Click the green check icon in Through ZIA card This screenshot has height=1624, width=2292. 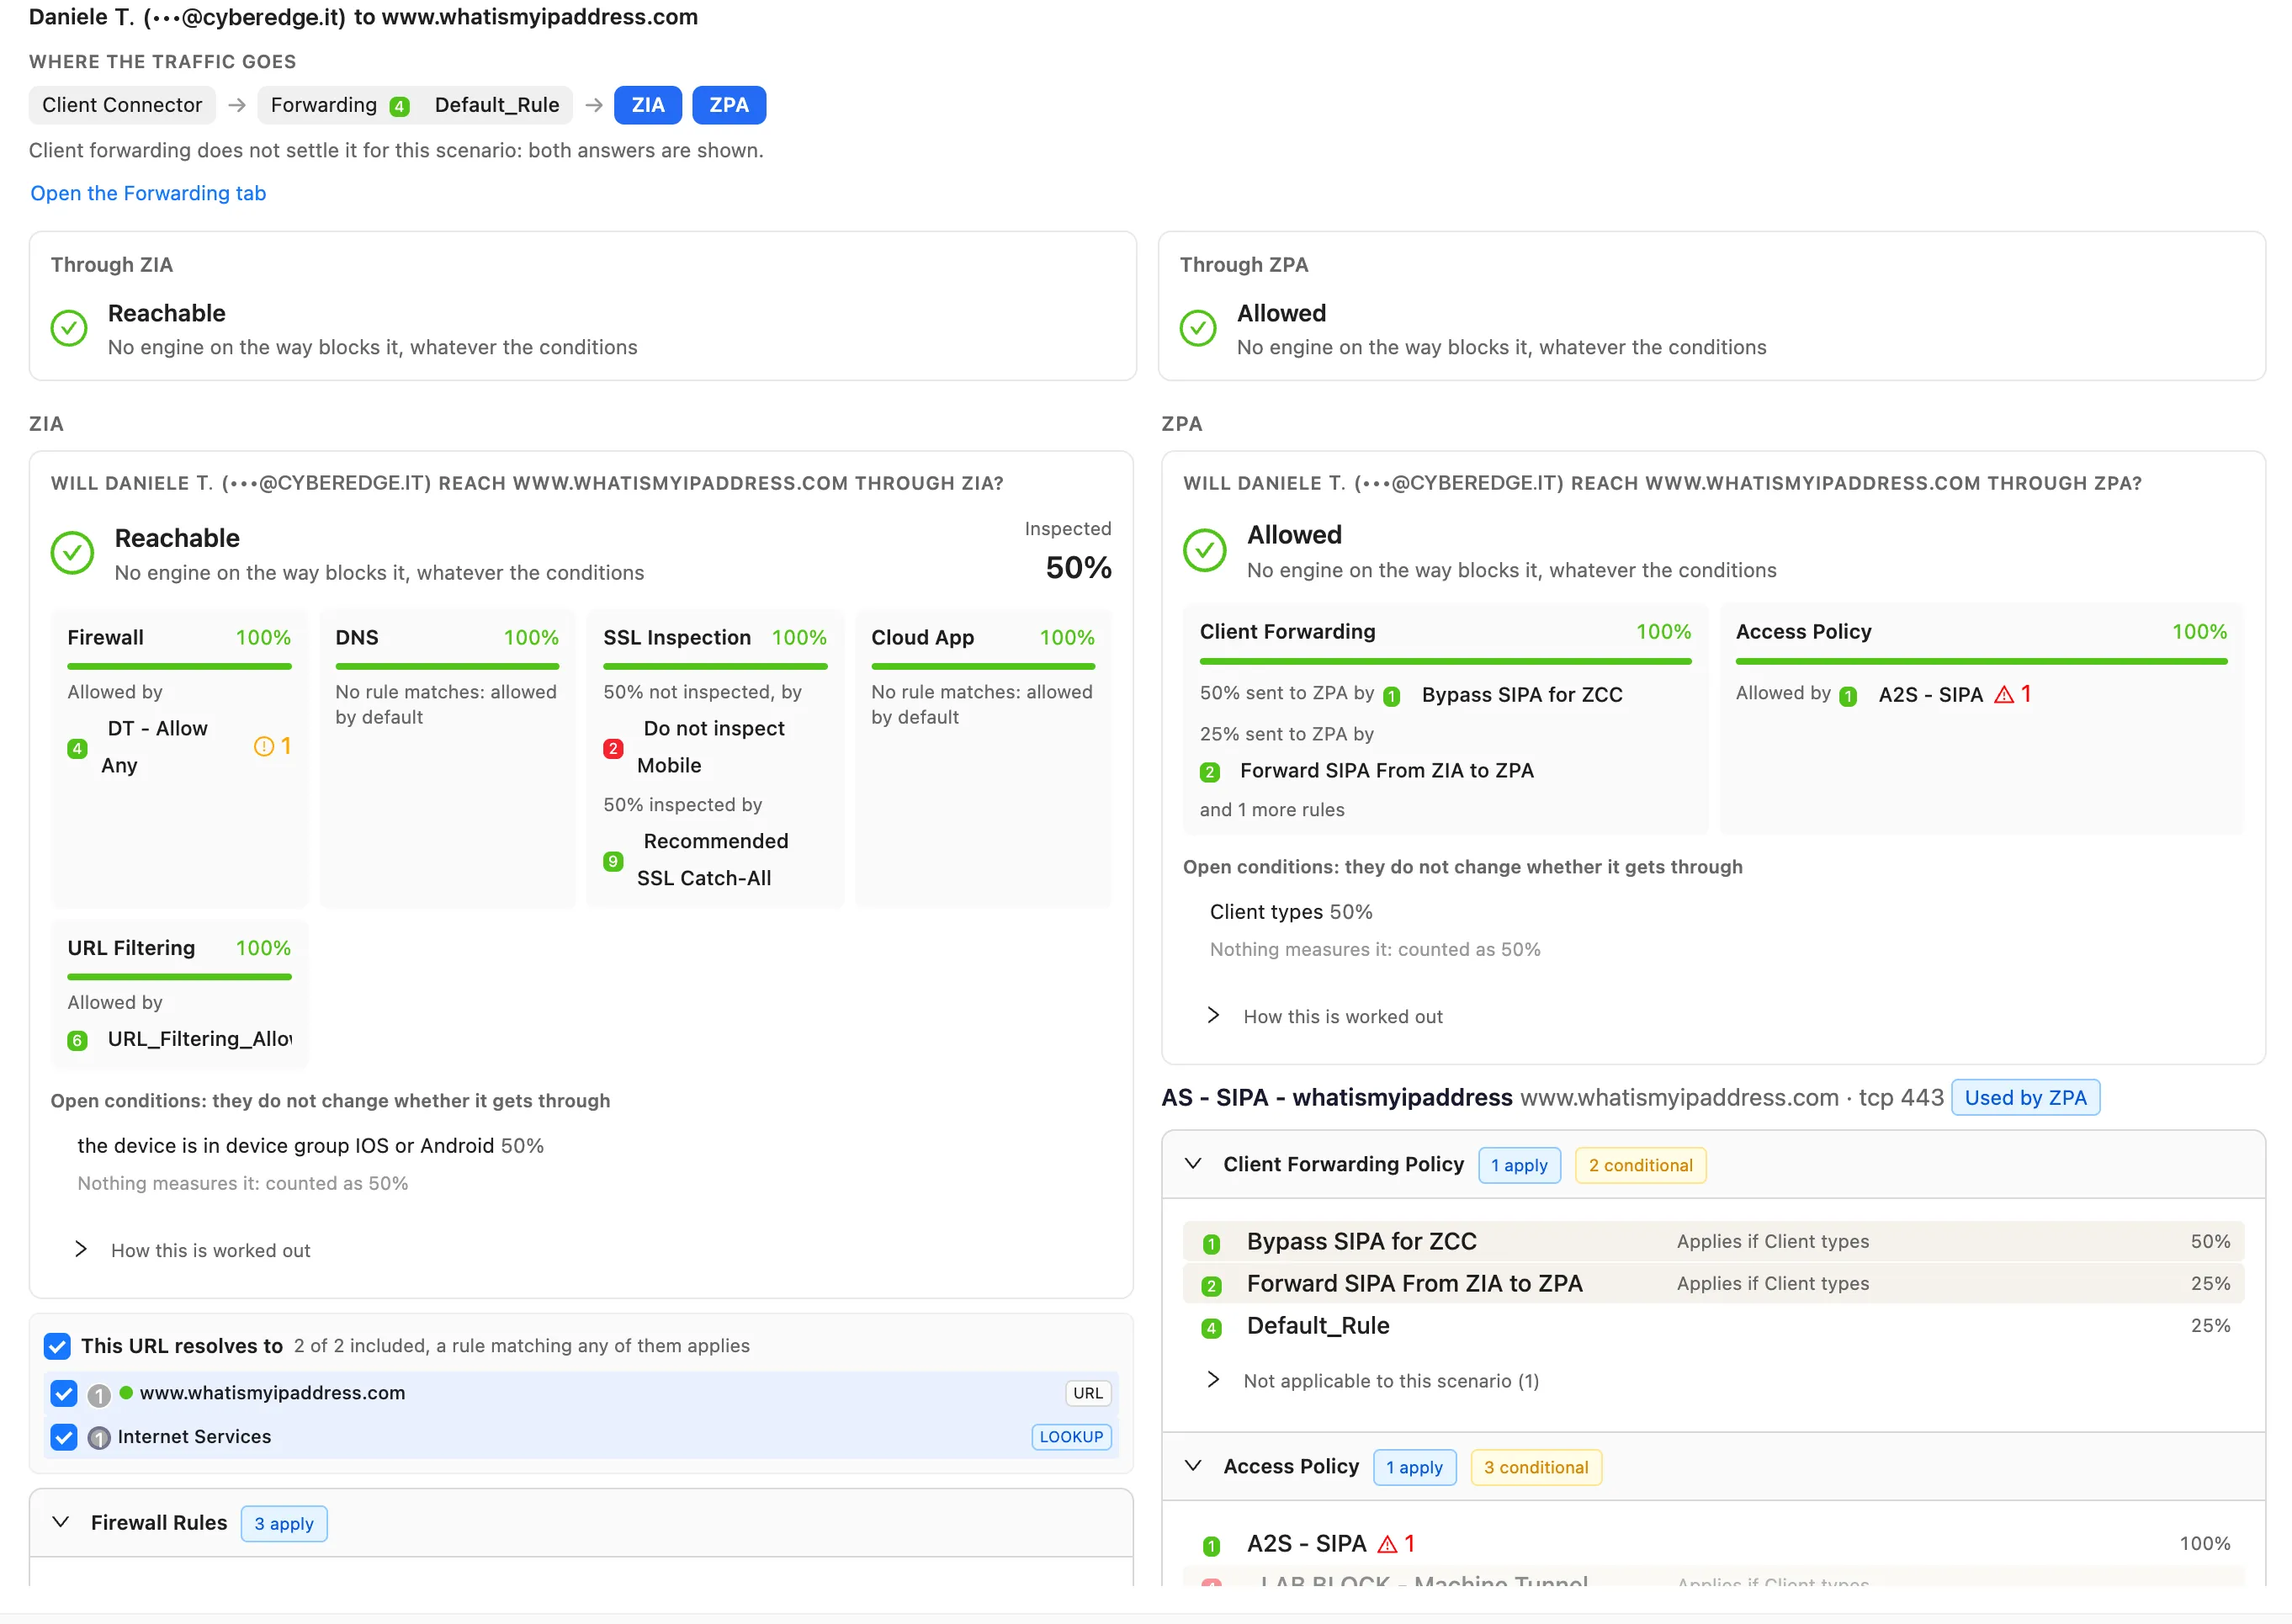(69, 328)
